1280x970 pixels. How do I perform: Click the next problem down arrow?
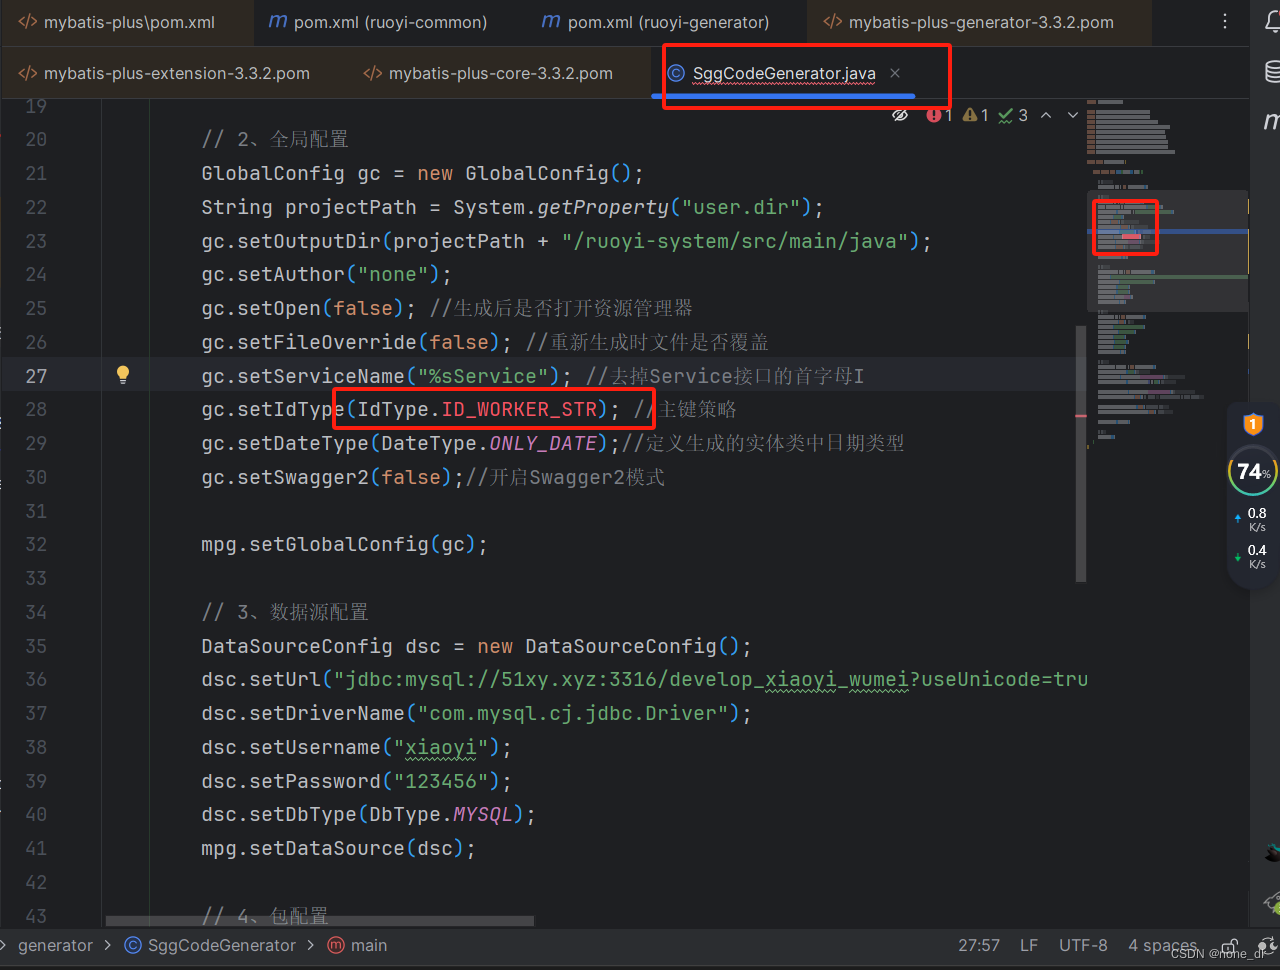(1072, 115)
